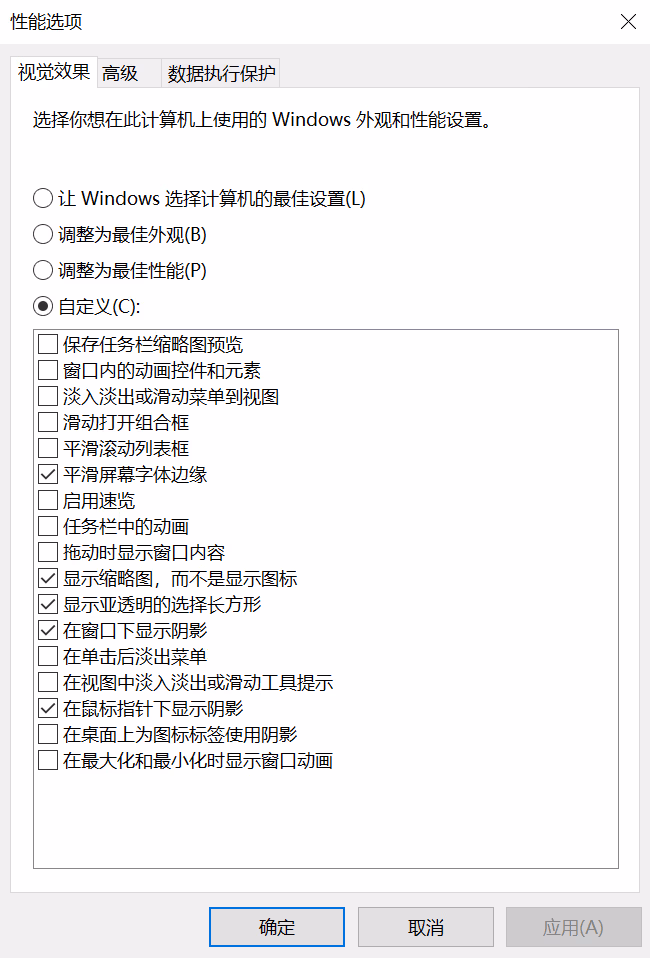Viewport: 650px width, 958px height.
Task: Open the 数据执行保护 tab
Action: coord(221,73)
